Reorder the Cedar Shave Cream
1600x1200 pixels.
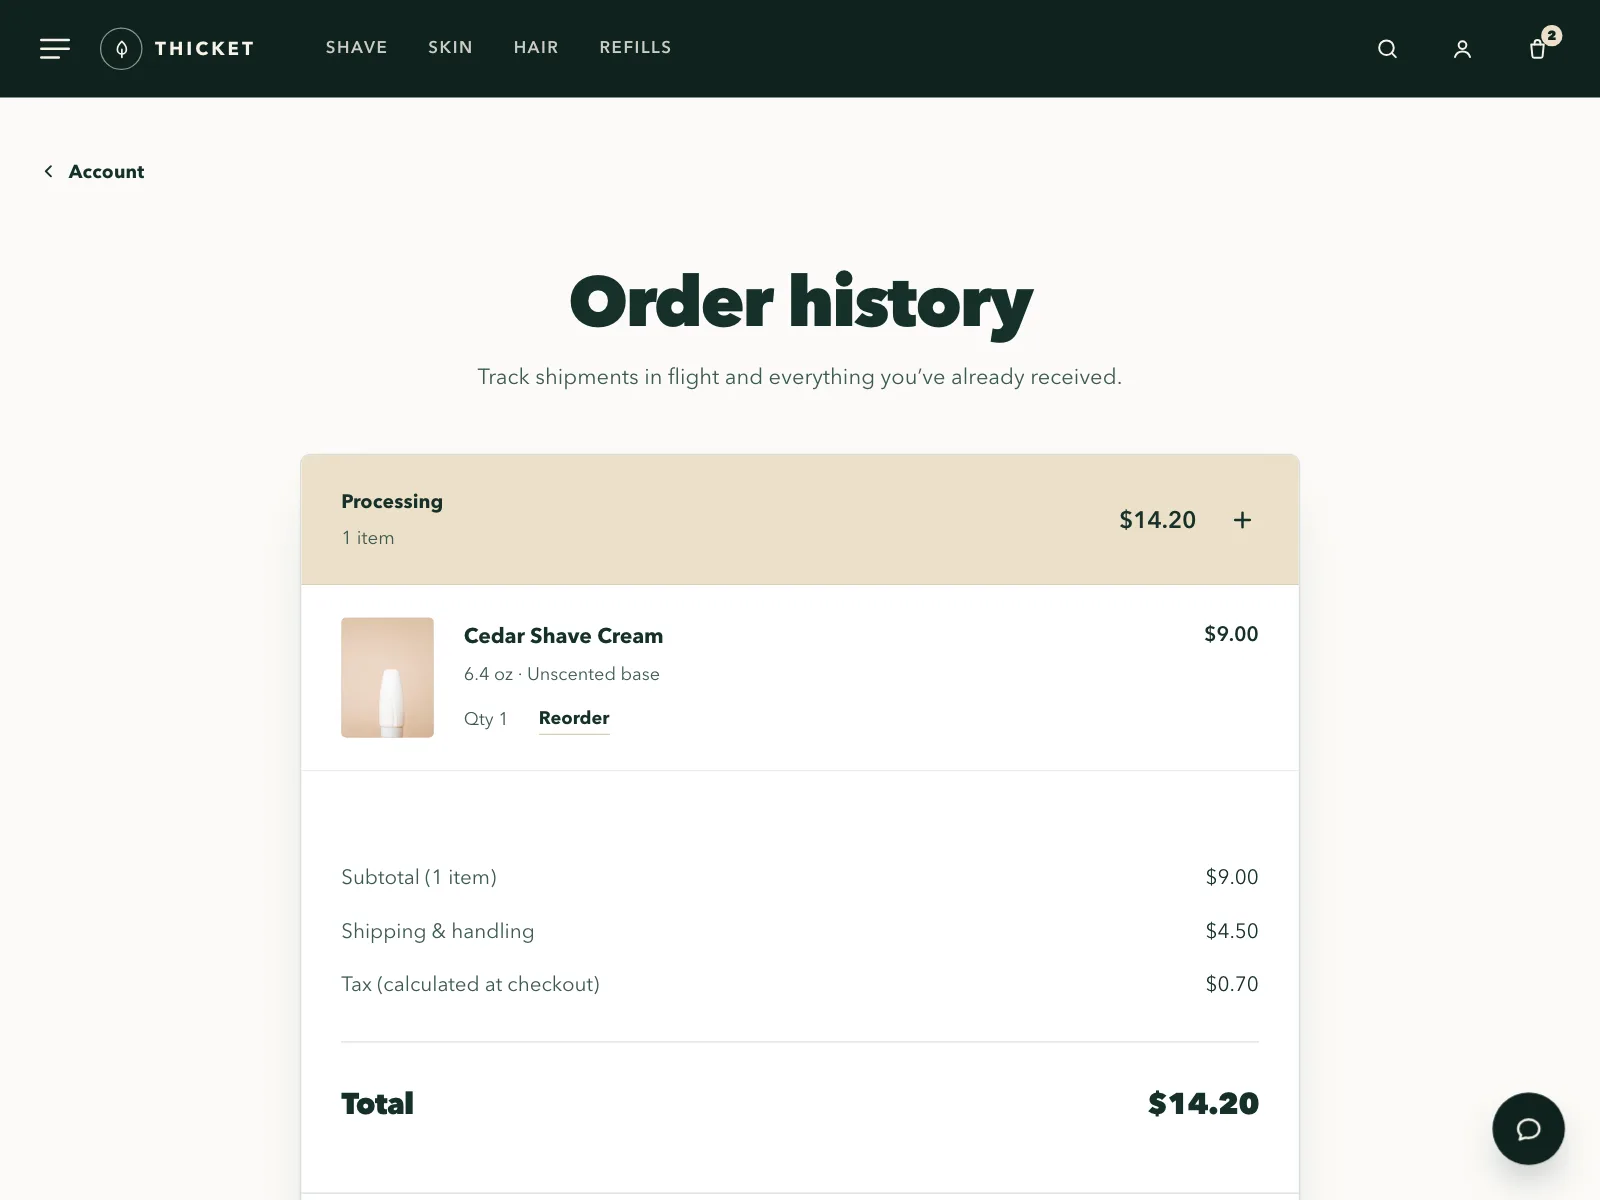point(574,718)
